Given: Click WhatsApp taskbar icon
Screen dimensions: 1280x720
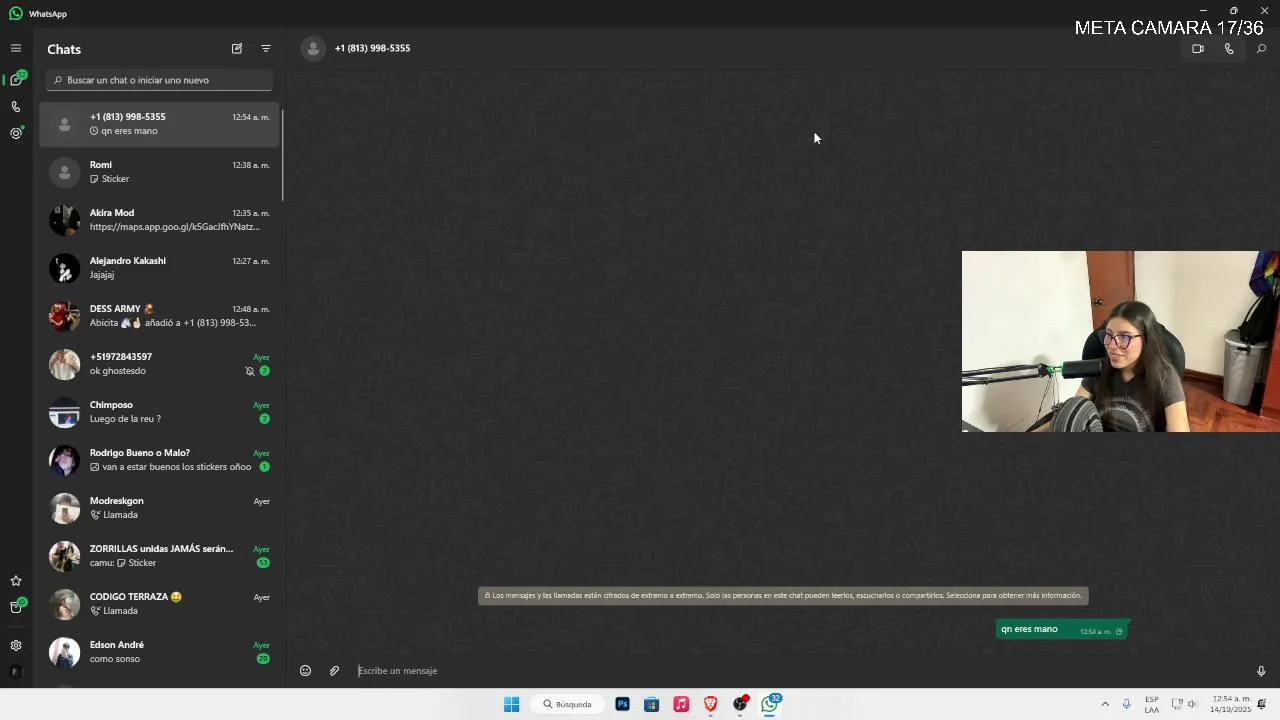Looking at the screenshot, I should point(770,704).
